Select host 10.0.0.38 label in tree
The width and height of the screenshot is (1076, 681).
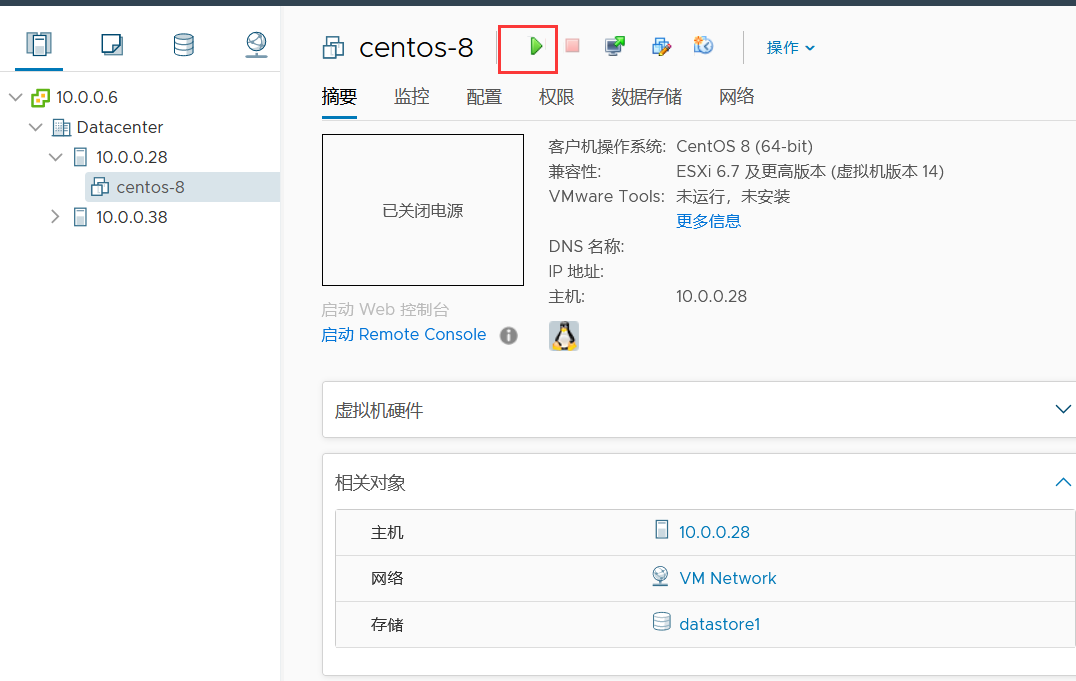click(132, 217)
